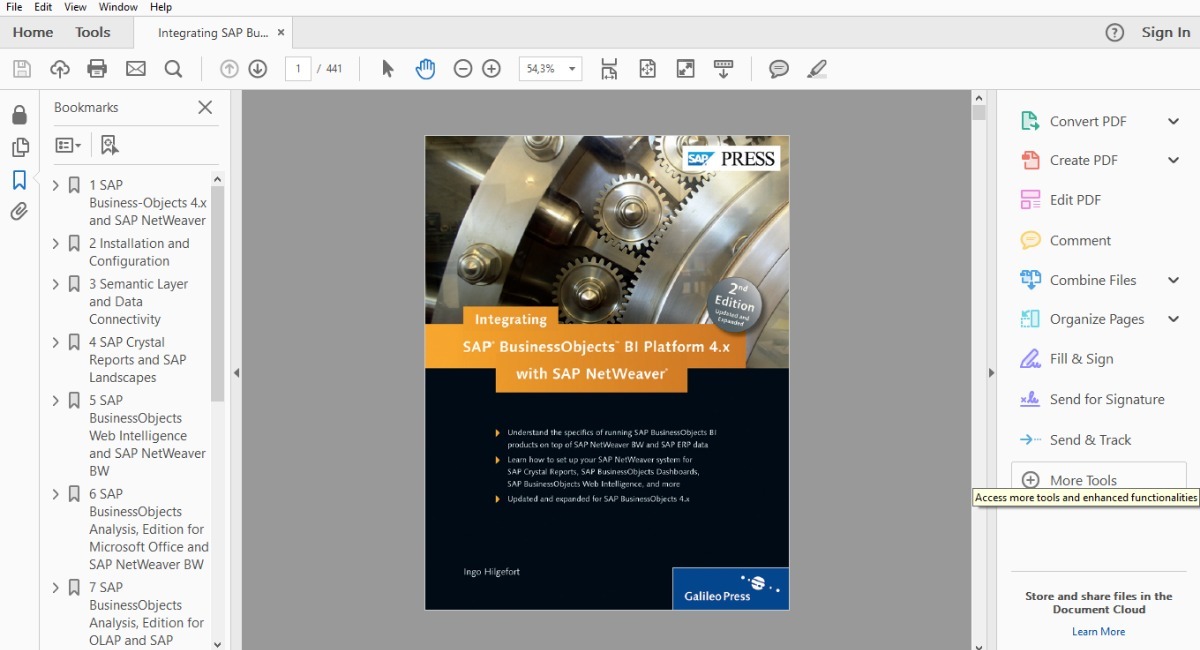Click the book cover page

(607, 372)
